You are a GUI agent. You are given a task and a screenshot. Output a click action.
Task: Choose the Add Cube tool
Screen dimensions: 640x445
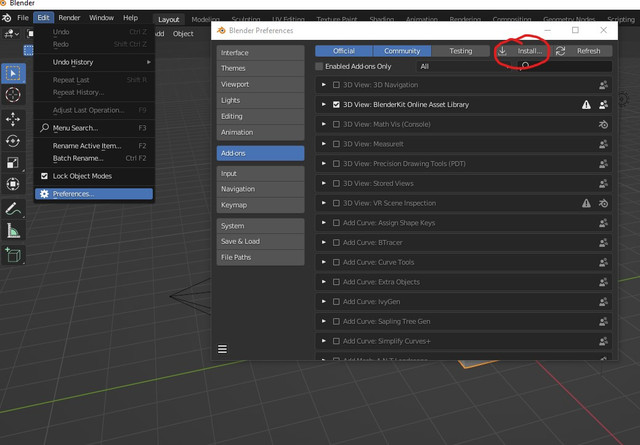click(13, 255)
